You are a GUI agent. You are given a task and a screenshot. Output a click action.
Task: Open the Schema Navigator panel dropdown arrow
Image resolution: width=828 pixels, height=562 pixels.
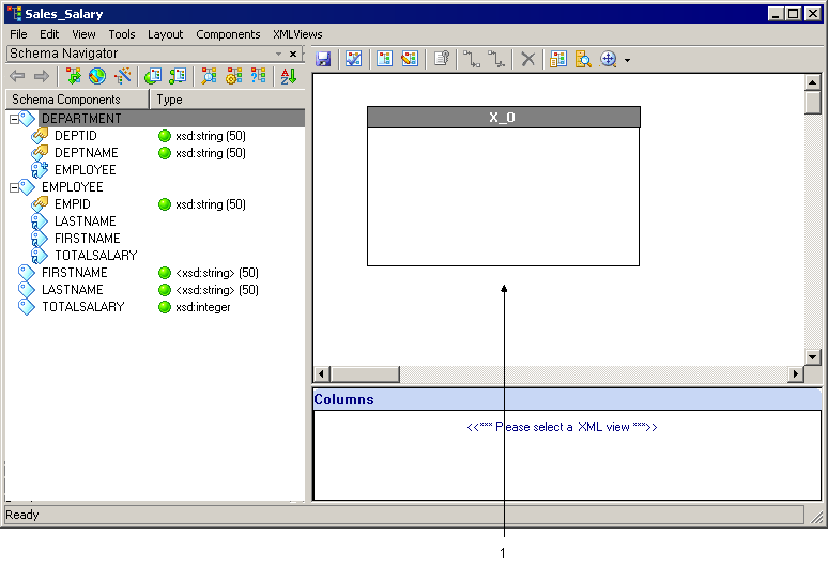pos(278,54)
